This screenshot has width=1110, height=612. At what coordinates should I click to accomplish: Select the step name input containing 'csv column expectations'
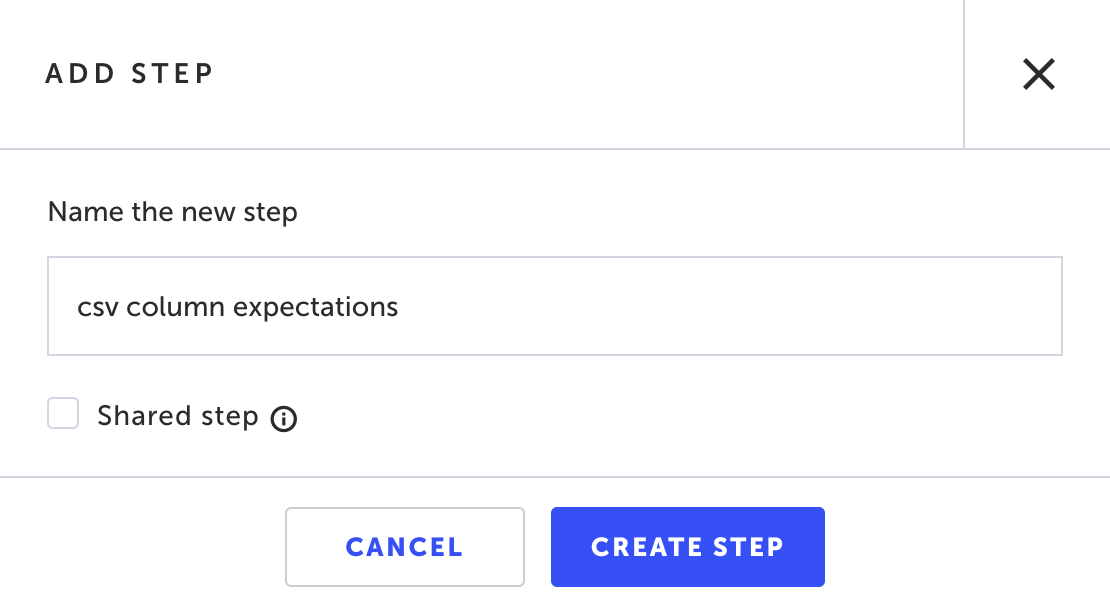555,306
